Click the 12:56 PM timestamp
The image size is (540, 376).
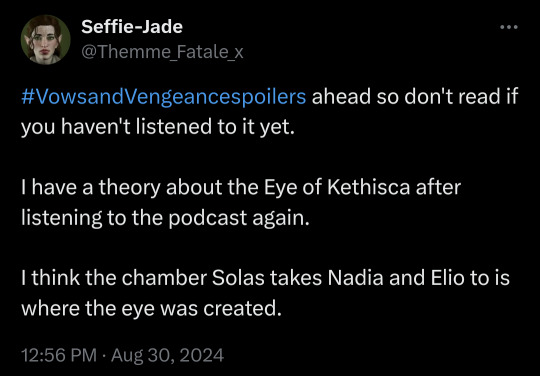[59, 355]
